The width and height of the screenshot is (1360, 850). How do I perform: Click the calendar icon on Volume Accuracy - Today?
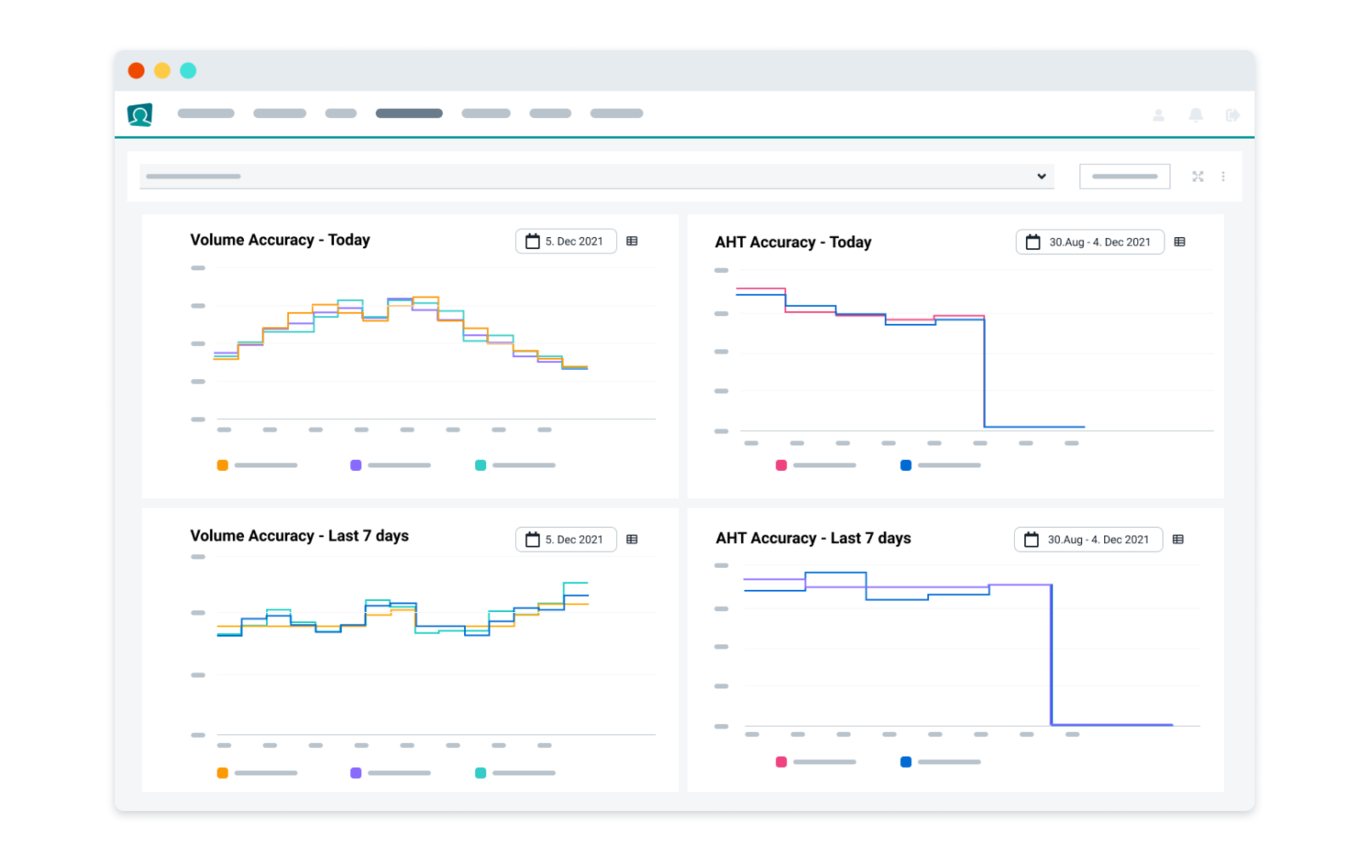coord(533,241)
